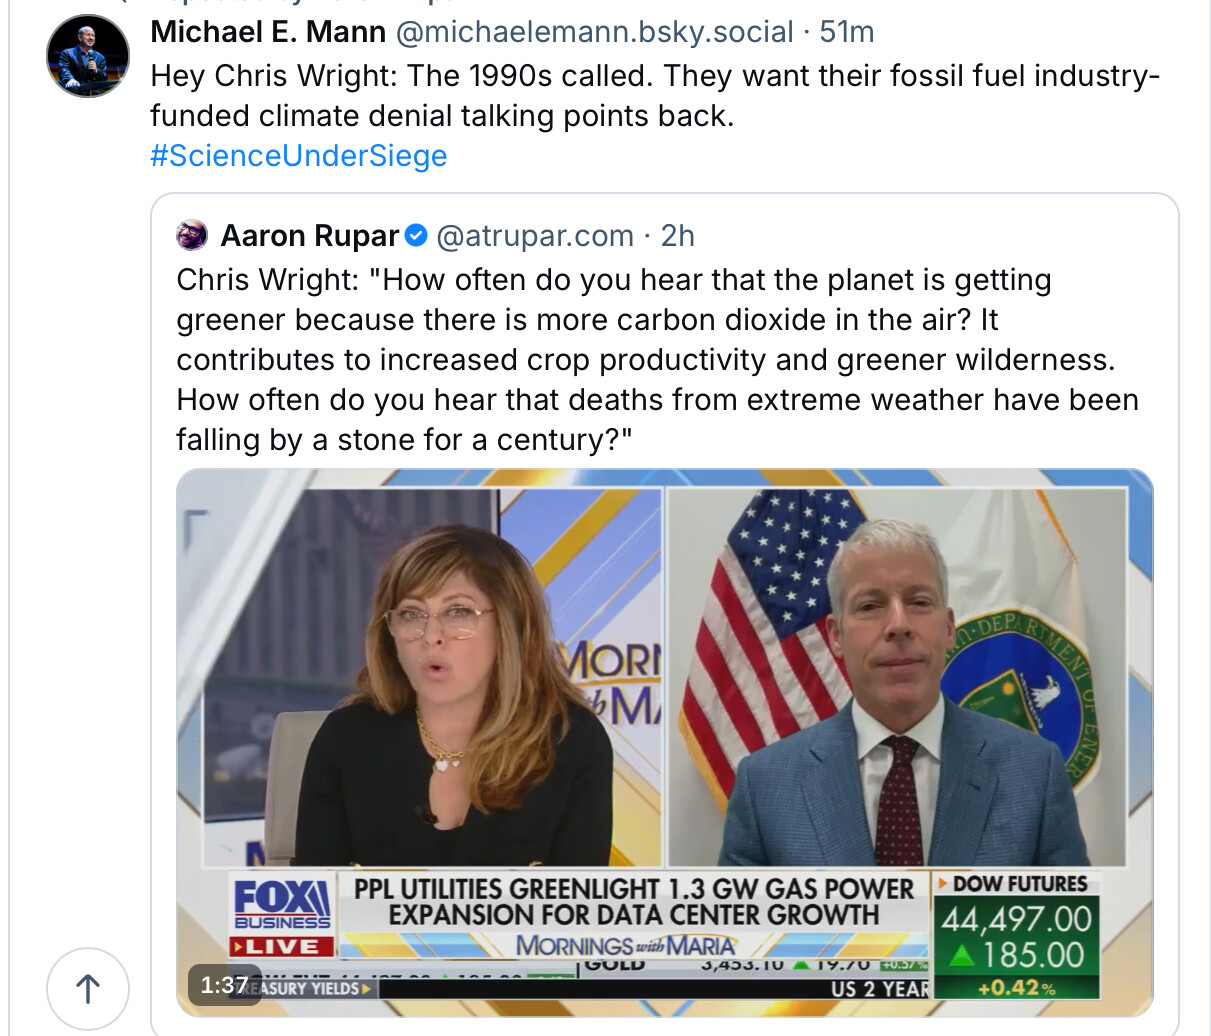
Task: Click the scroll-to-top arrow button
Action: tap(88, 988)
